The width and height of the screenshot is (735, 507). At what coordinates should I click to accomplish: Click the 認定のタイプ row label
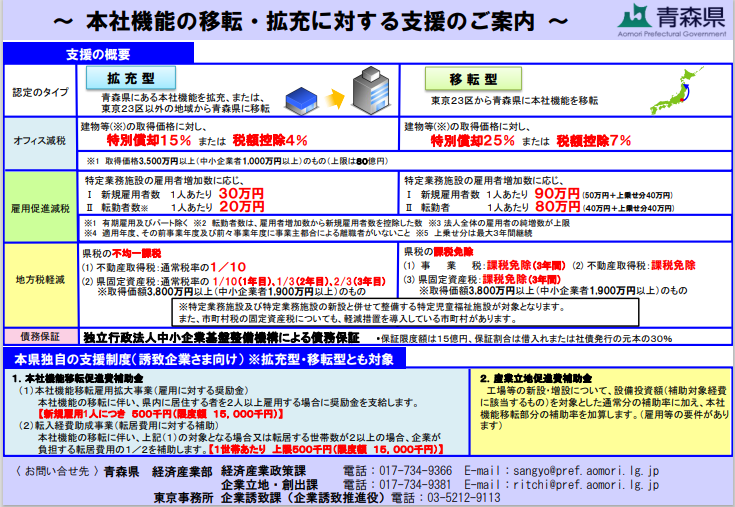tap(40, 92)
